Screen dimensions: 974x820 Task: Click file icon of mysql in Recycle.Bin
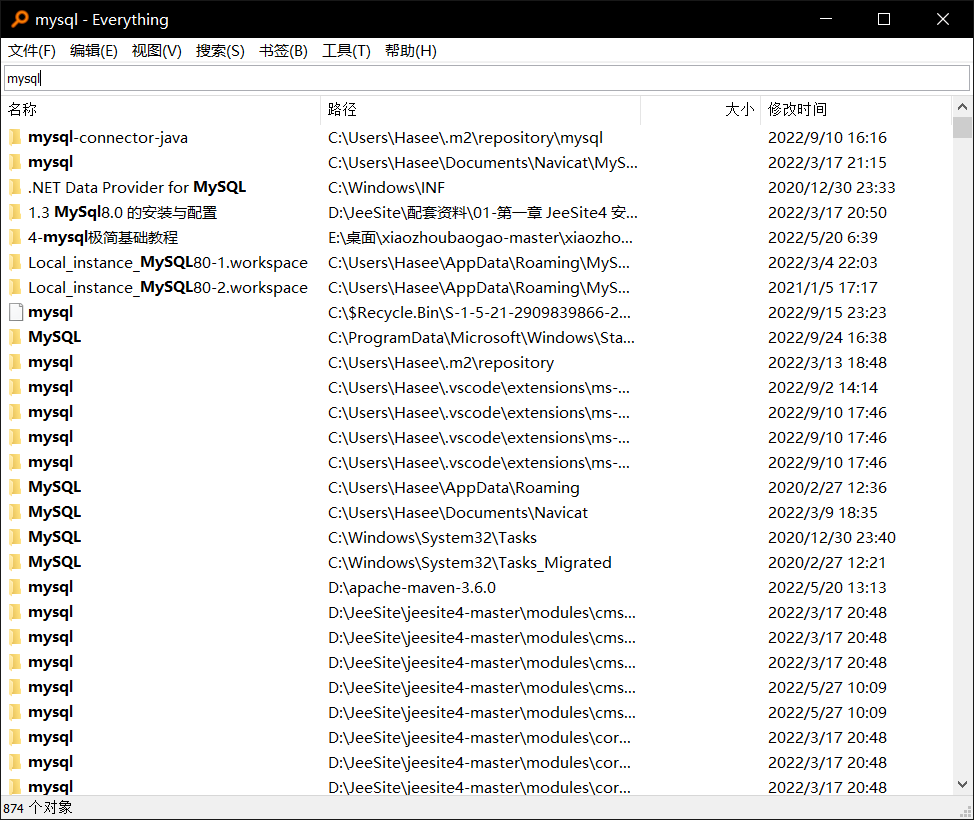pyautogui.click(x=16, y=312)
